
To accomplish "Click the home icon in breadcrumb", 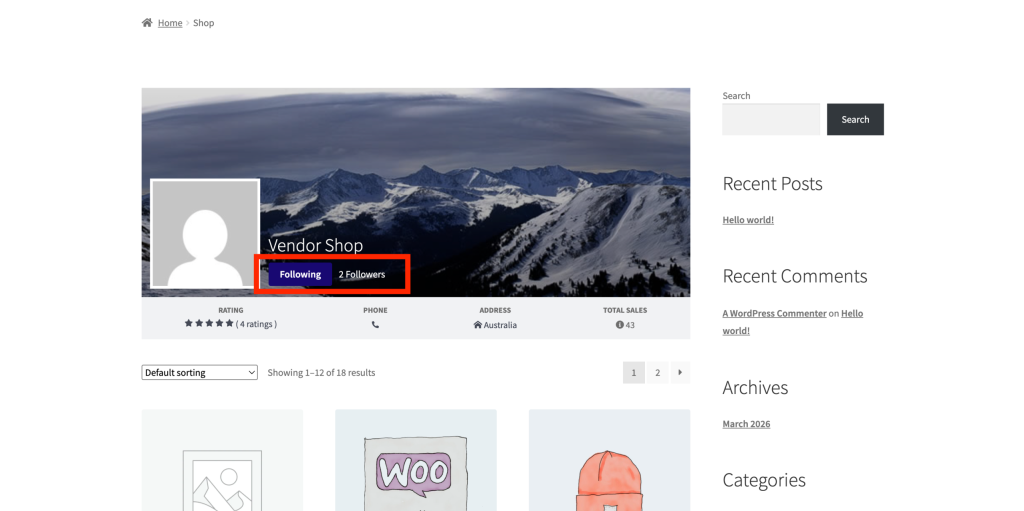I will tap(147, 23).
